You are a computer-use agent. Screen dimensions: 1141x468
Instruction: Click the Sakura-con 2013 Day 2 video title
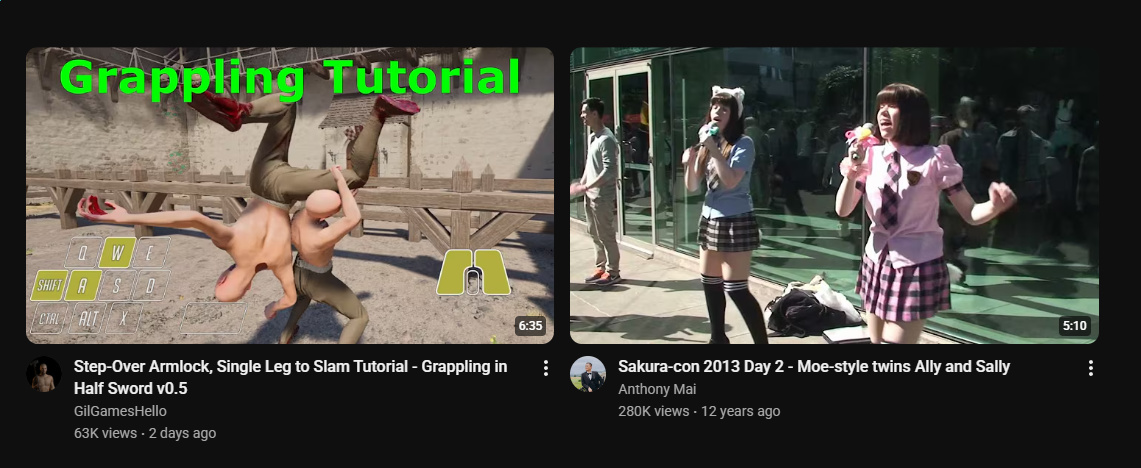coord(814,366)
